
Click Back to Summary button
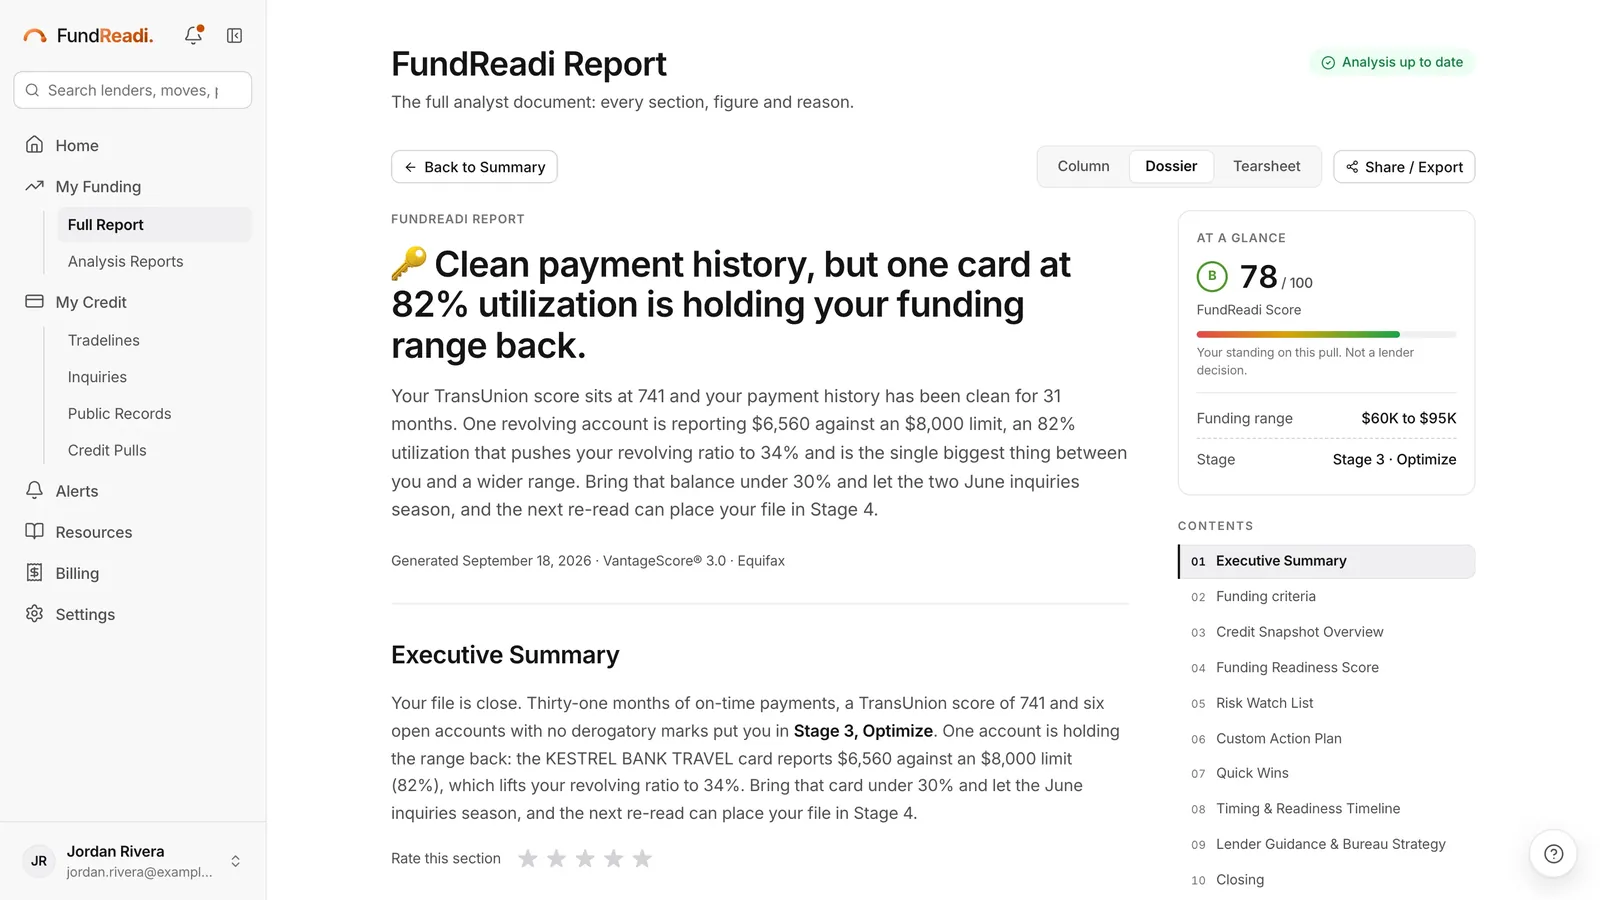474,167
